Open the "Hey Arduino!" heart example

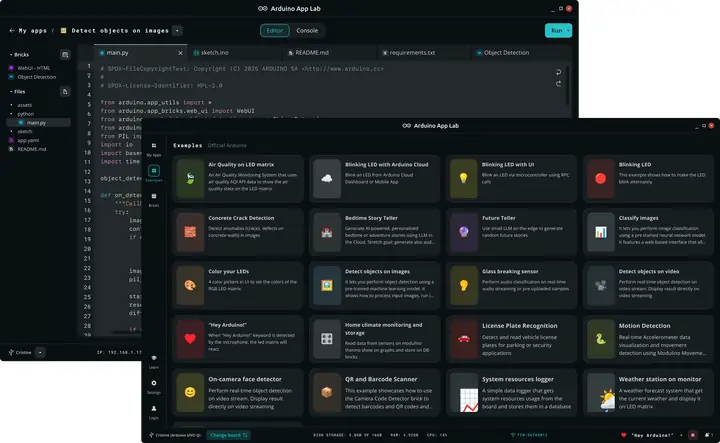tap(238, 339)
